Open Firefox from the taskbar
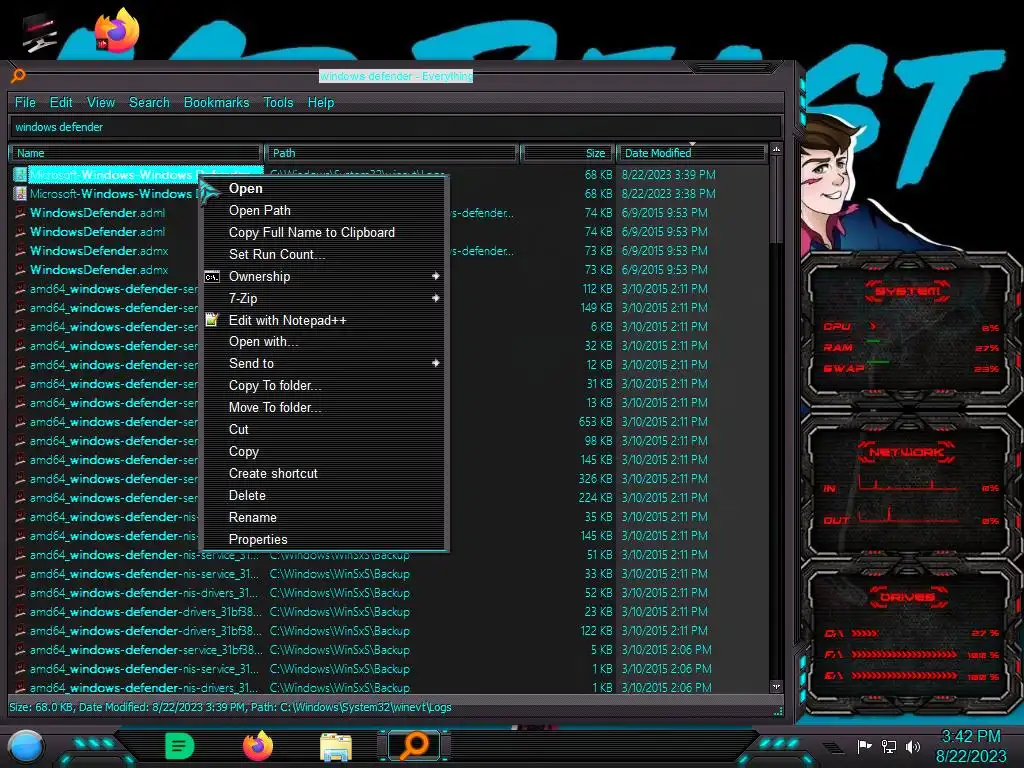1024x768 pixels. click(258, 746)
